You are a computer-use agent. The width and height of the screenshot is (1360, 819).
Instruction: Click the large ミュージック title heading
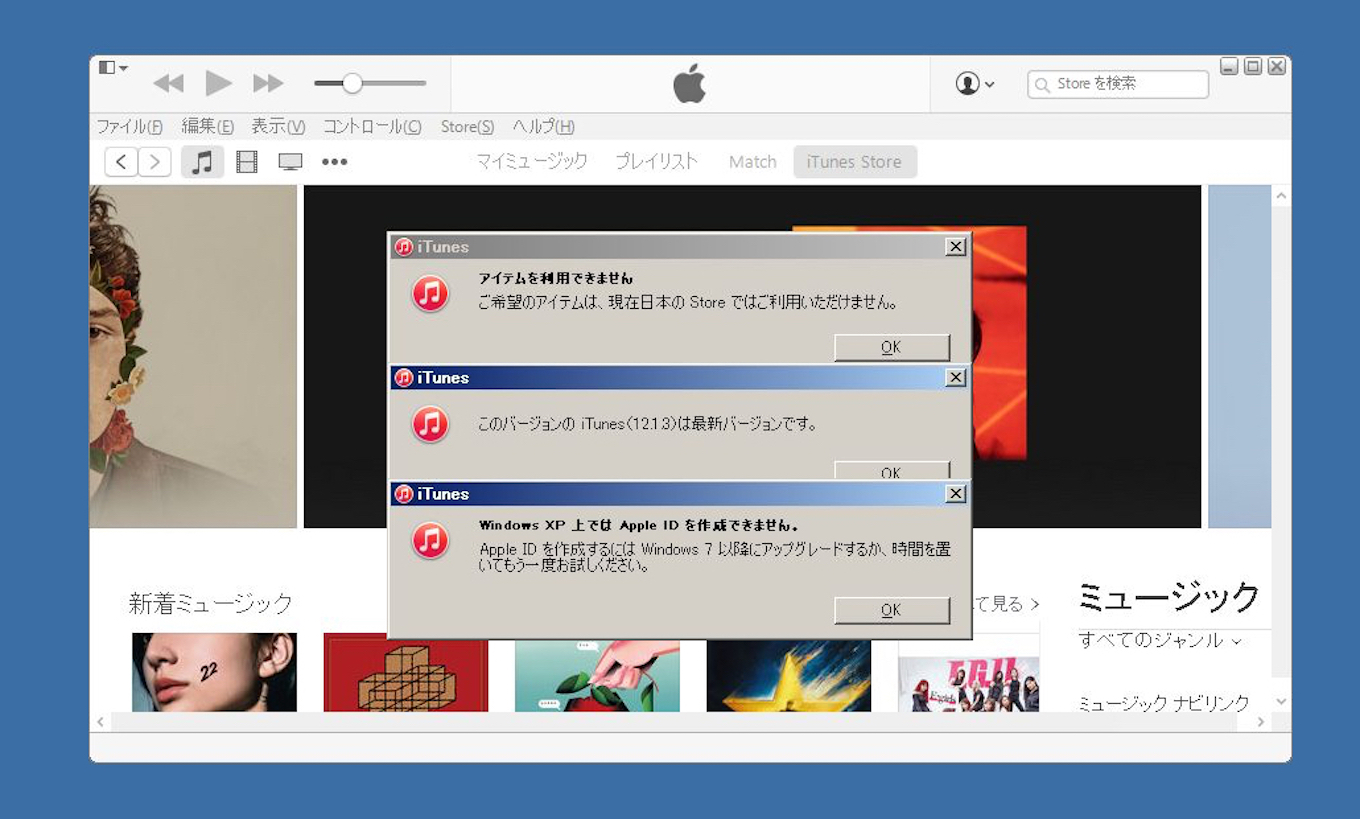pos(1169,597)
